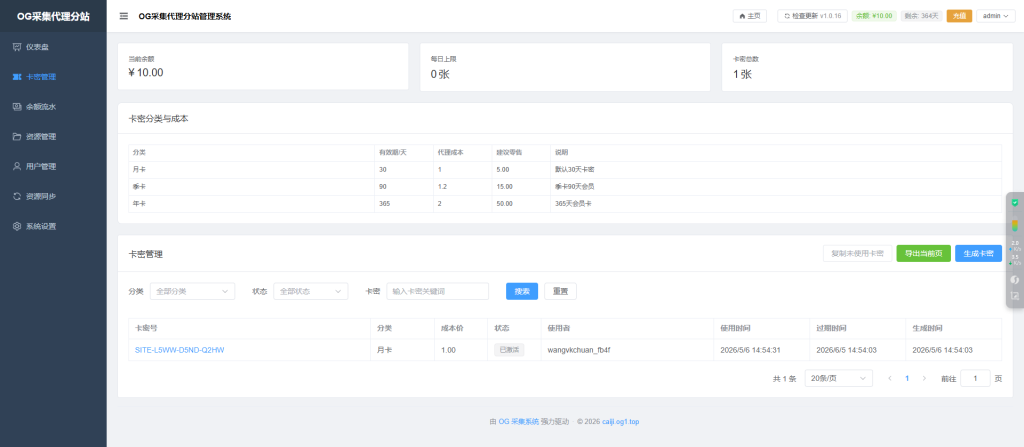The image size is (1024, 447).
Task: Click the green shield icon in floating widget
Action: pyautogui.click(x=1015, y=203)
